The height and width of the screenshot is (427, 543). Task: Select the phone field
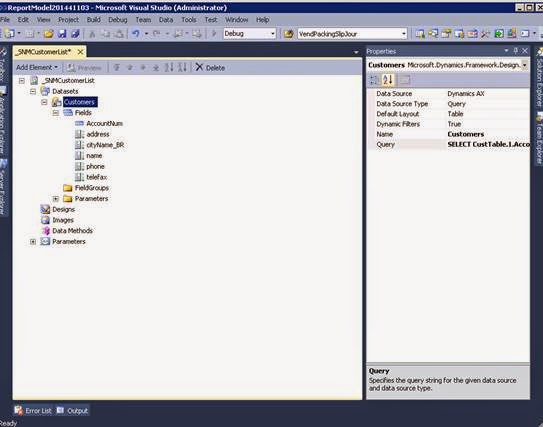95,167
